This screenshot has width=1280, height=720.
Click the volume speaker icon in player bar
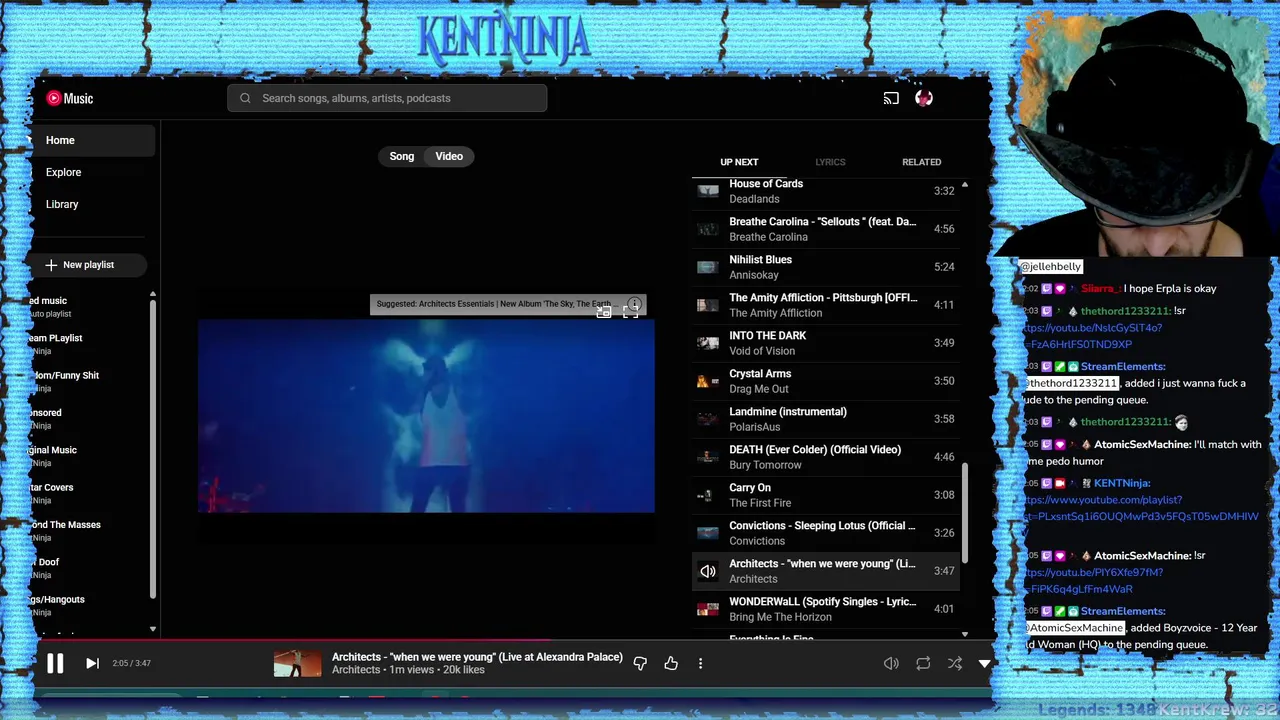coord(891,663)
